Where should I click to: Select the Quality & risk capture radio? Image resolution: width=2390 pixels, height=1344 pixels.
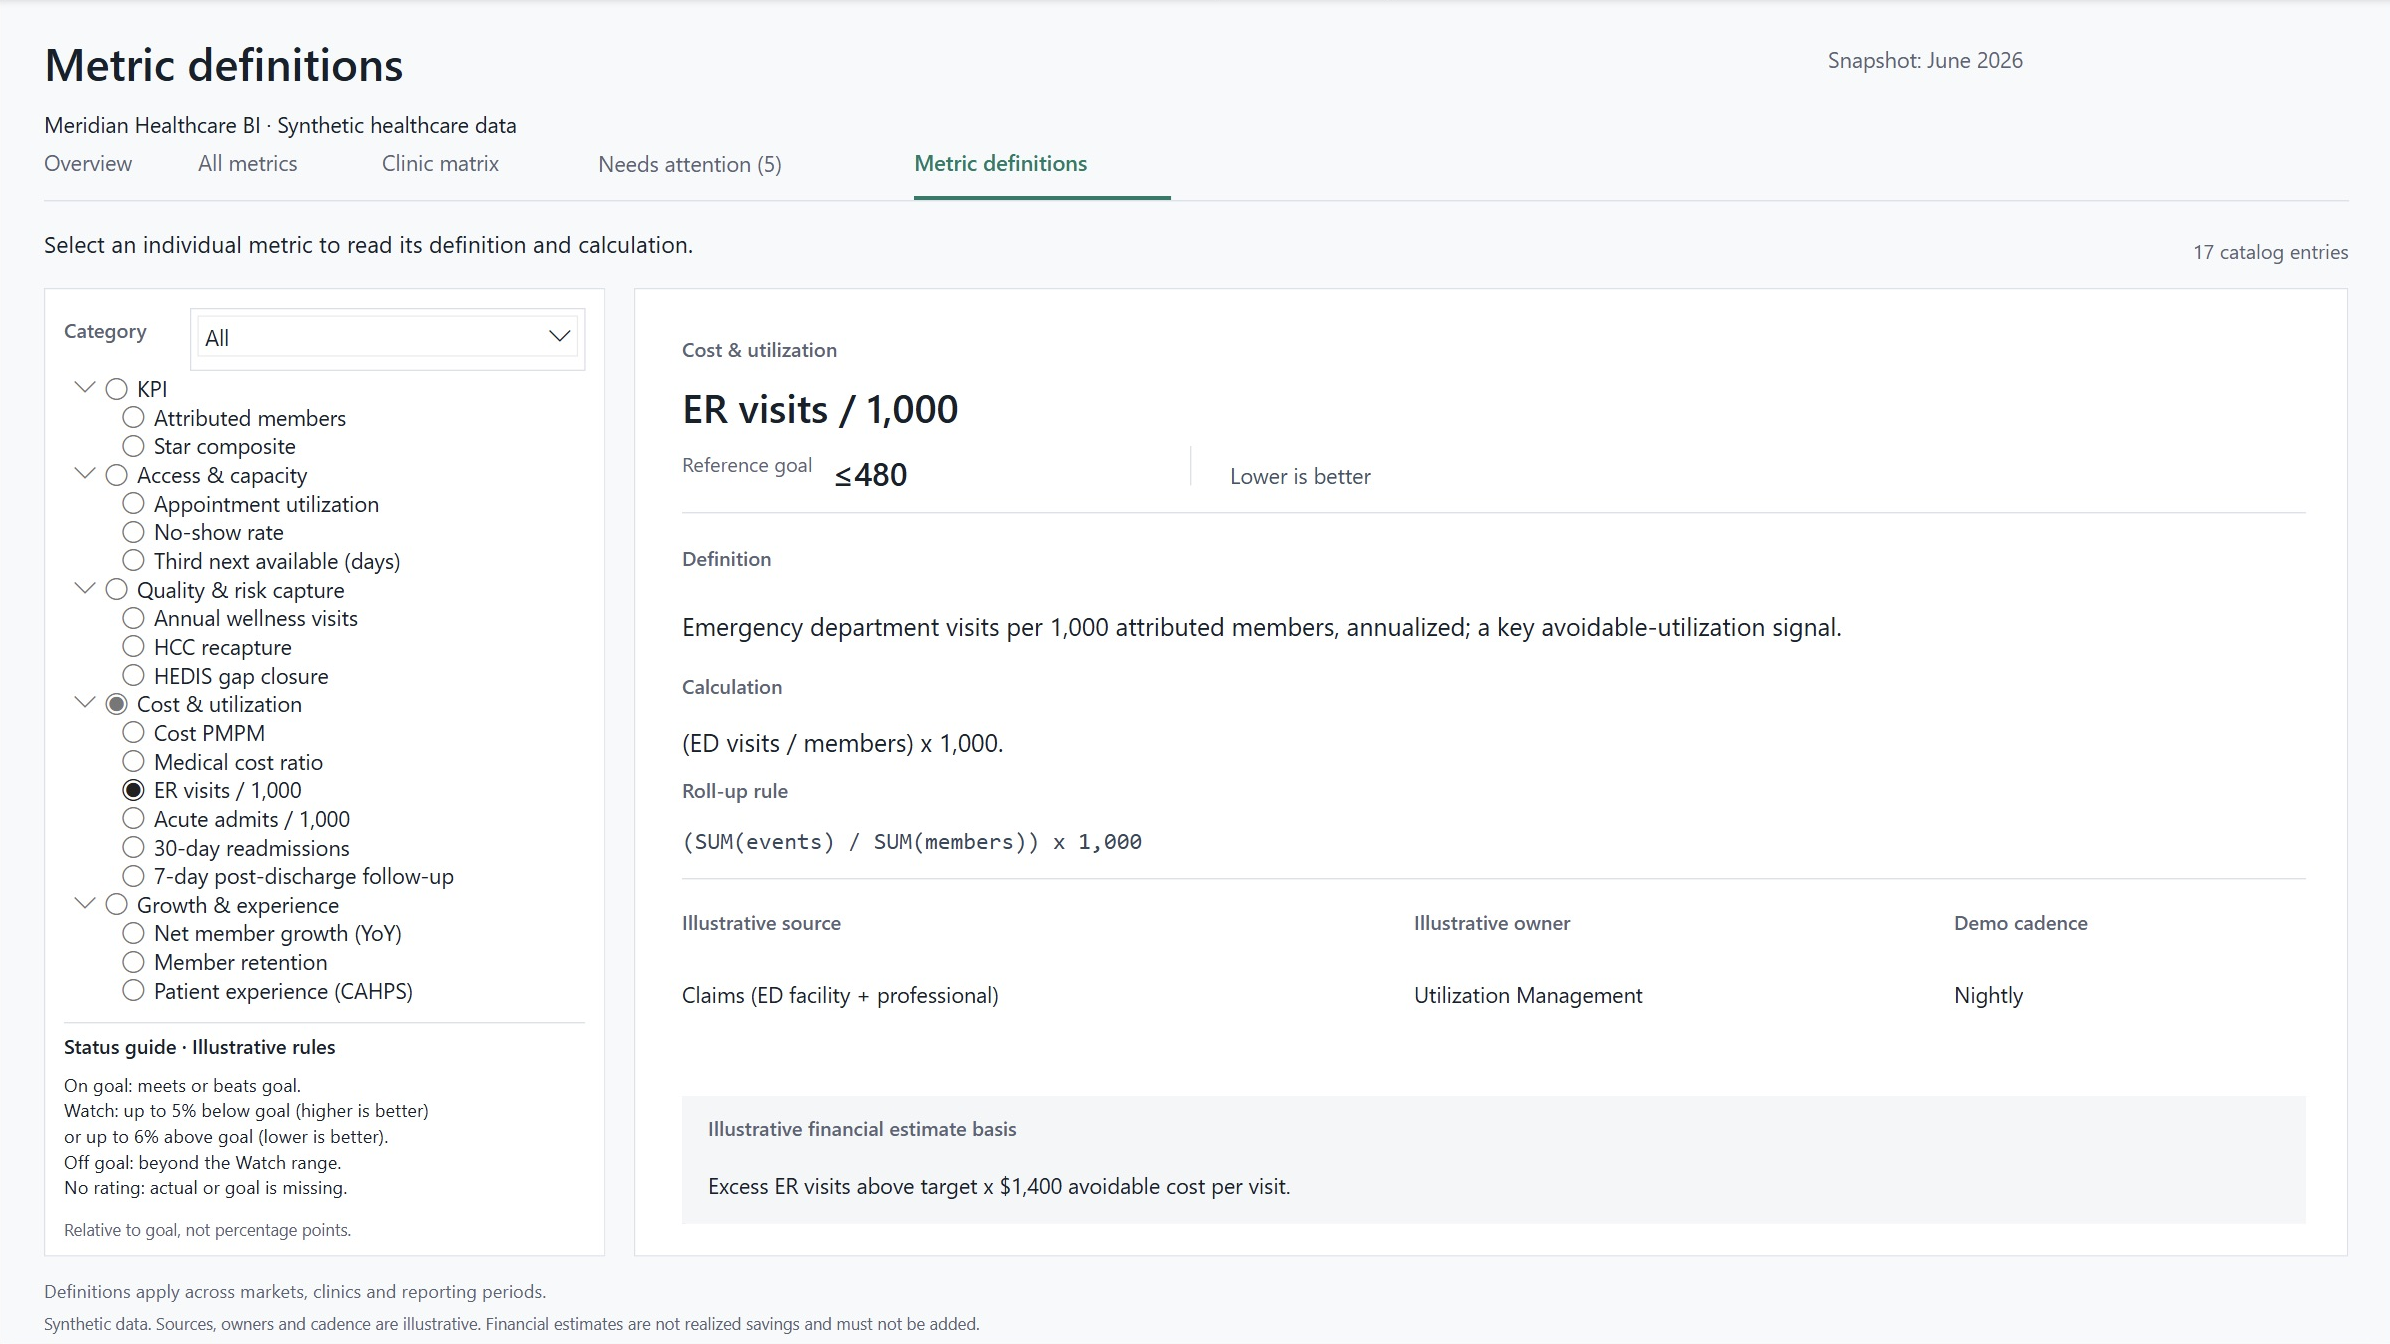pos(117,590)
